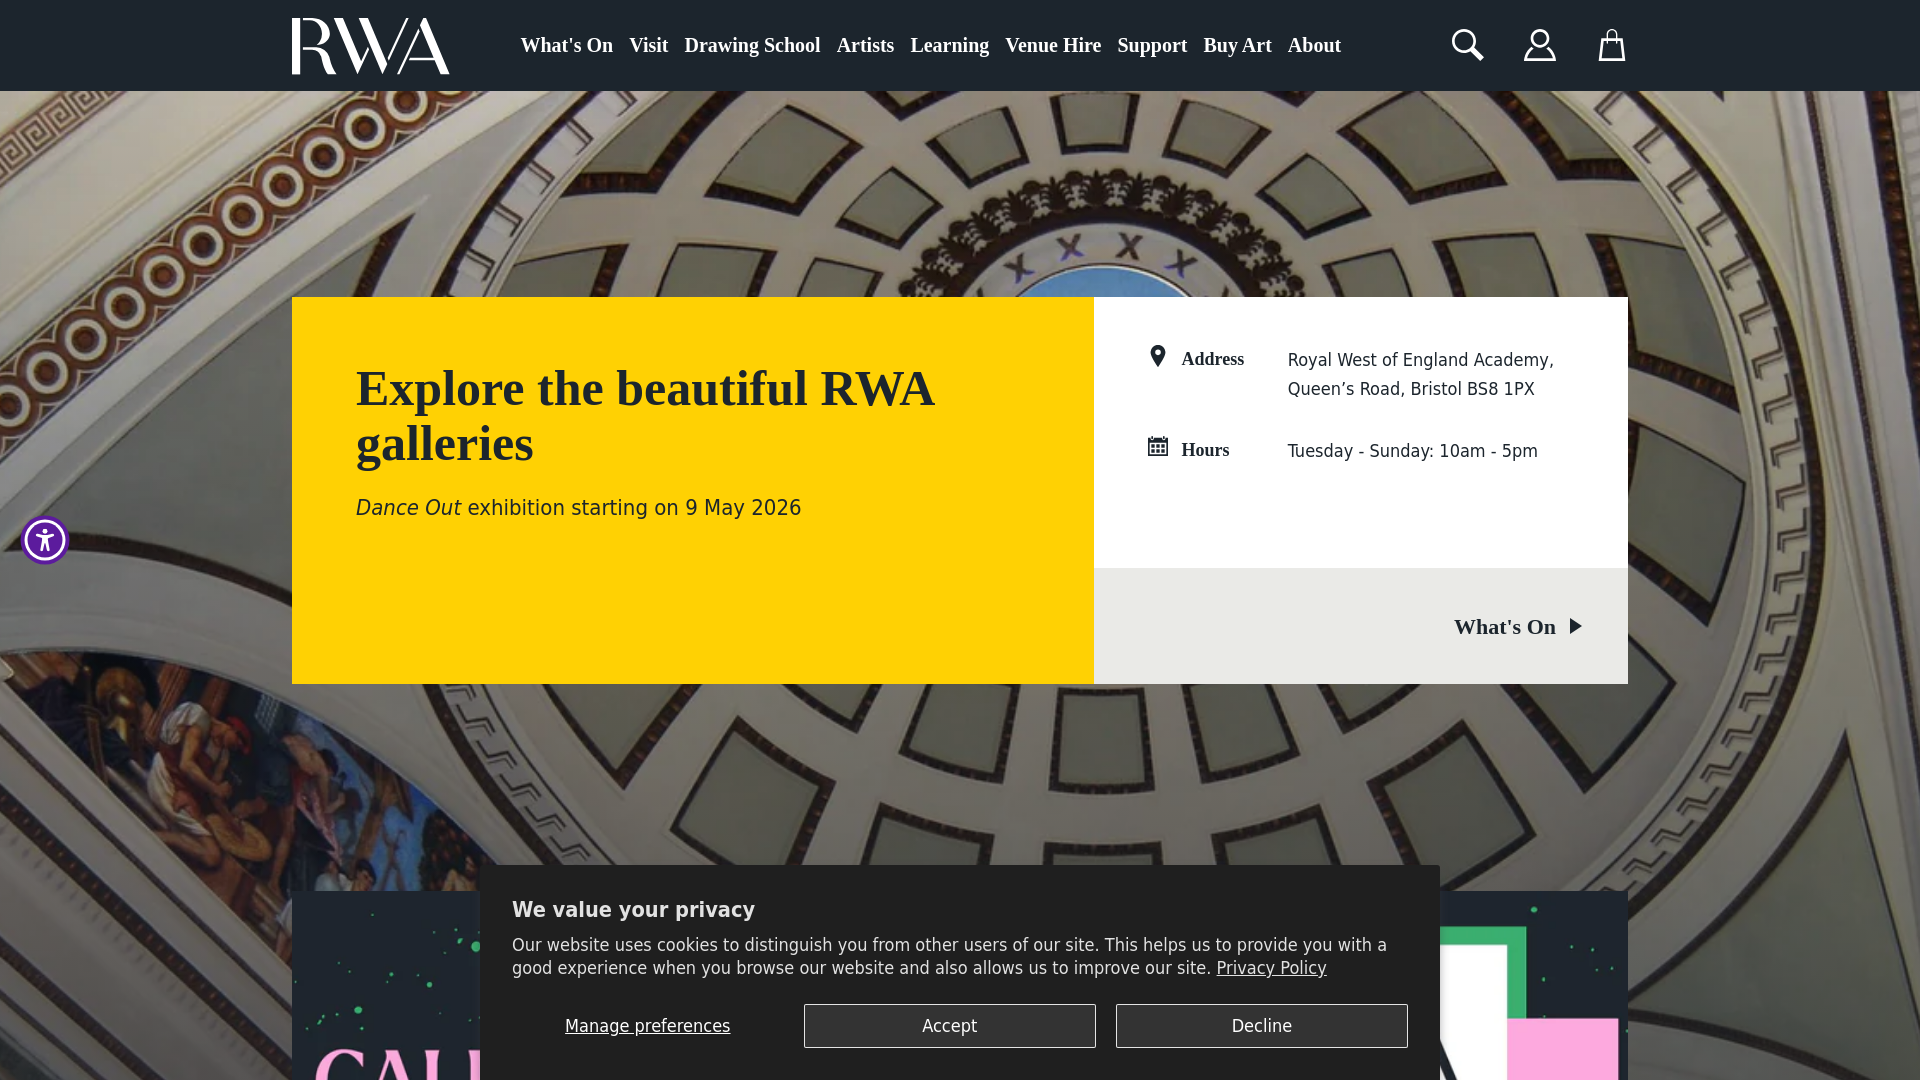Viewport: 1920px width, 1080px height.
Task: Open the Drawing School menu
Action: click(752, 45)
